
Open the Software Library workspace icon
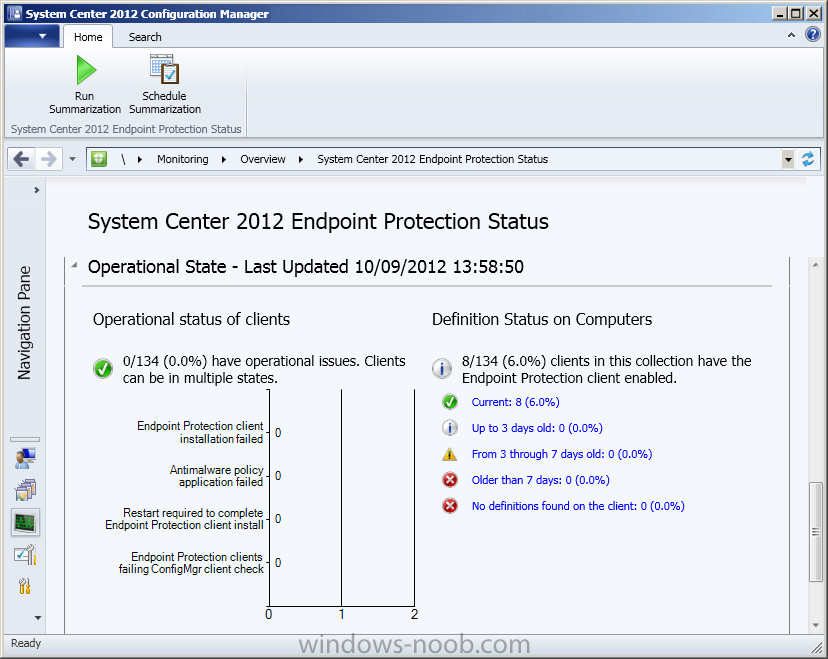pos(25,490)
